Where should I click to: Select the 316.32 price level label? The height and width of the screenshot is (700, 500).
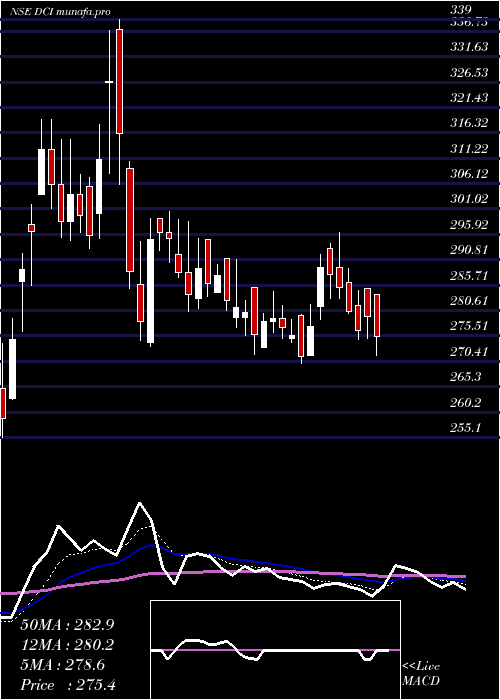(x=469, y=123)
